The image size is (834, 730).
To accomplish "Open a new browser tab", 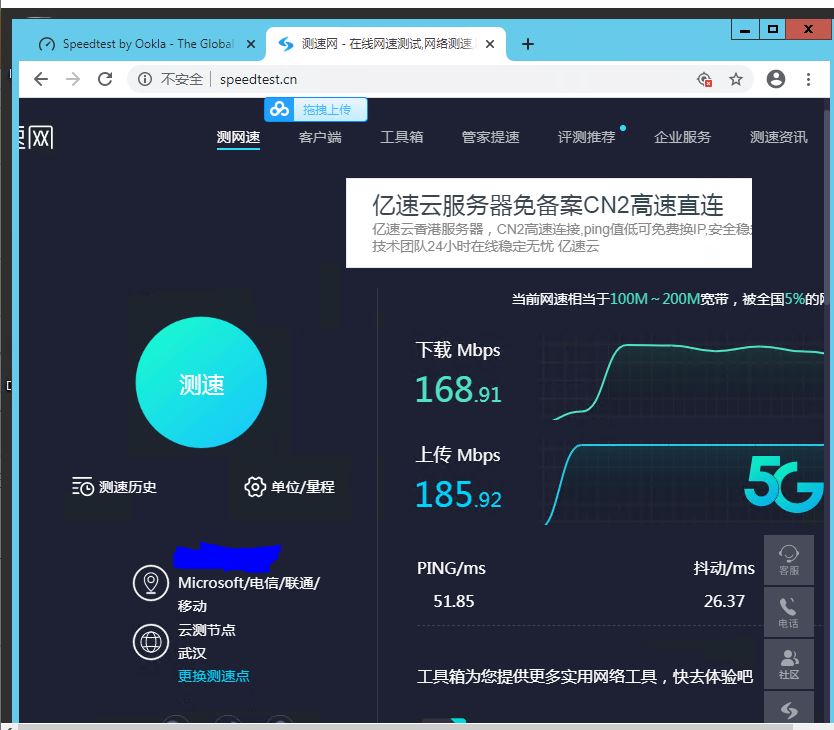I will coord(528,44).
